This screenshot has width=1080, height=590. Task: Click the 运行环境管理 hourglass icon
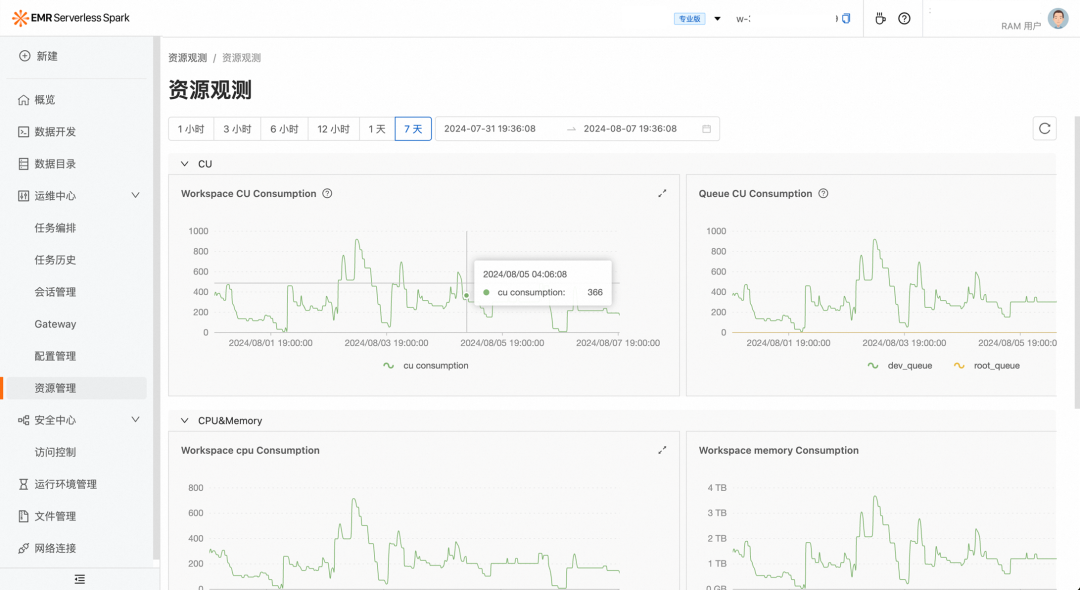(23, 484)
